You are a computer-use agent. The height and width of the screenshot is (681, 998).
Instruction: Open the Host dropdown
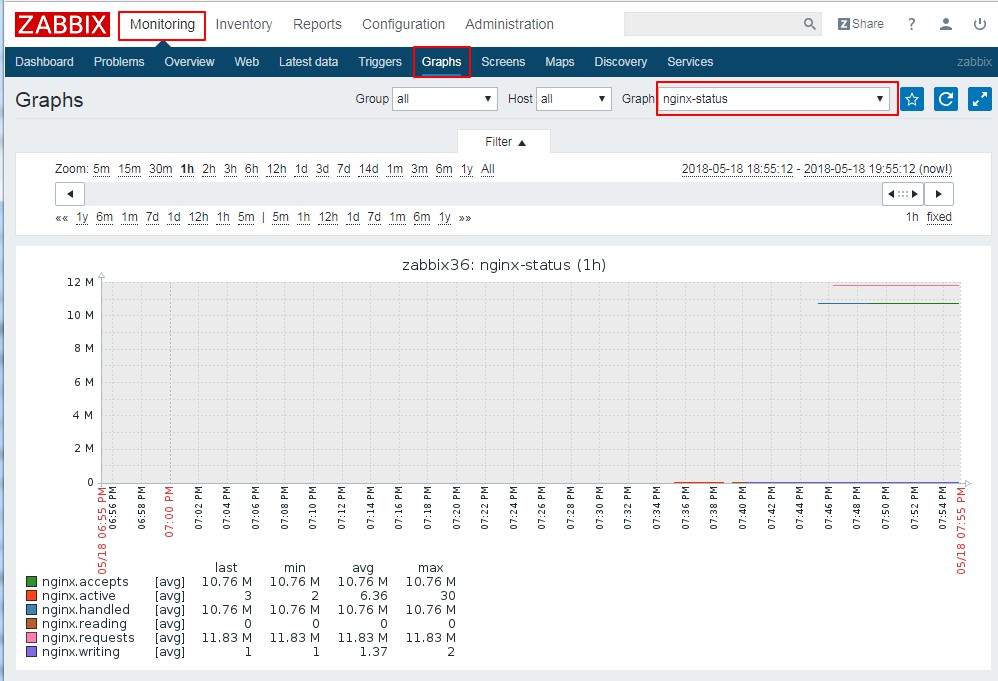574,99
